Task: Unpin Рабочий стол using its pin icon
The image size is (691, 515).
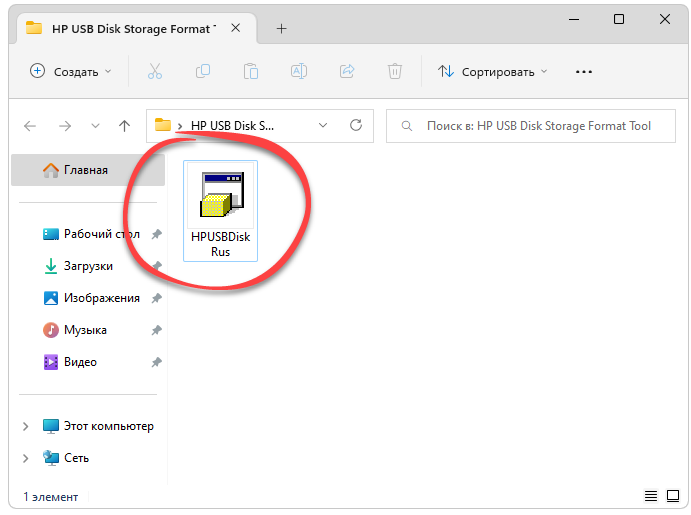Action: (156, 234)
